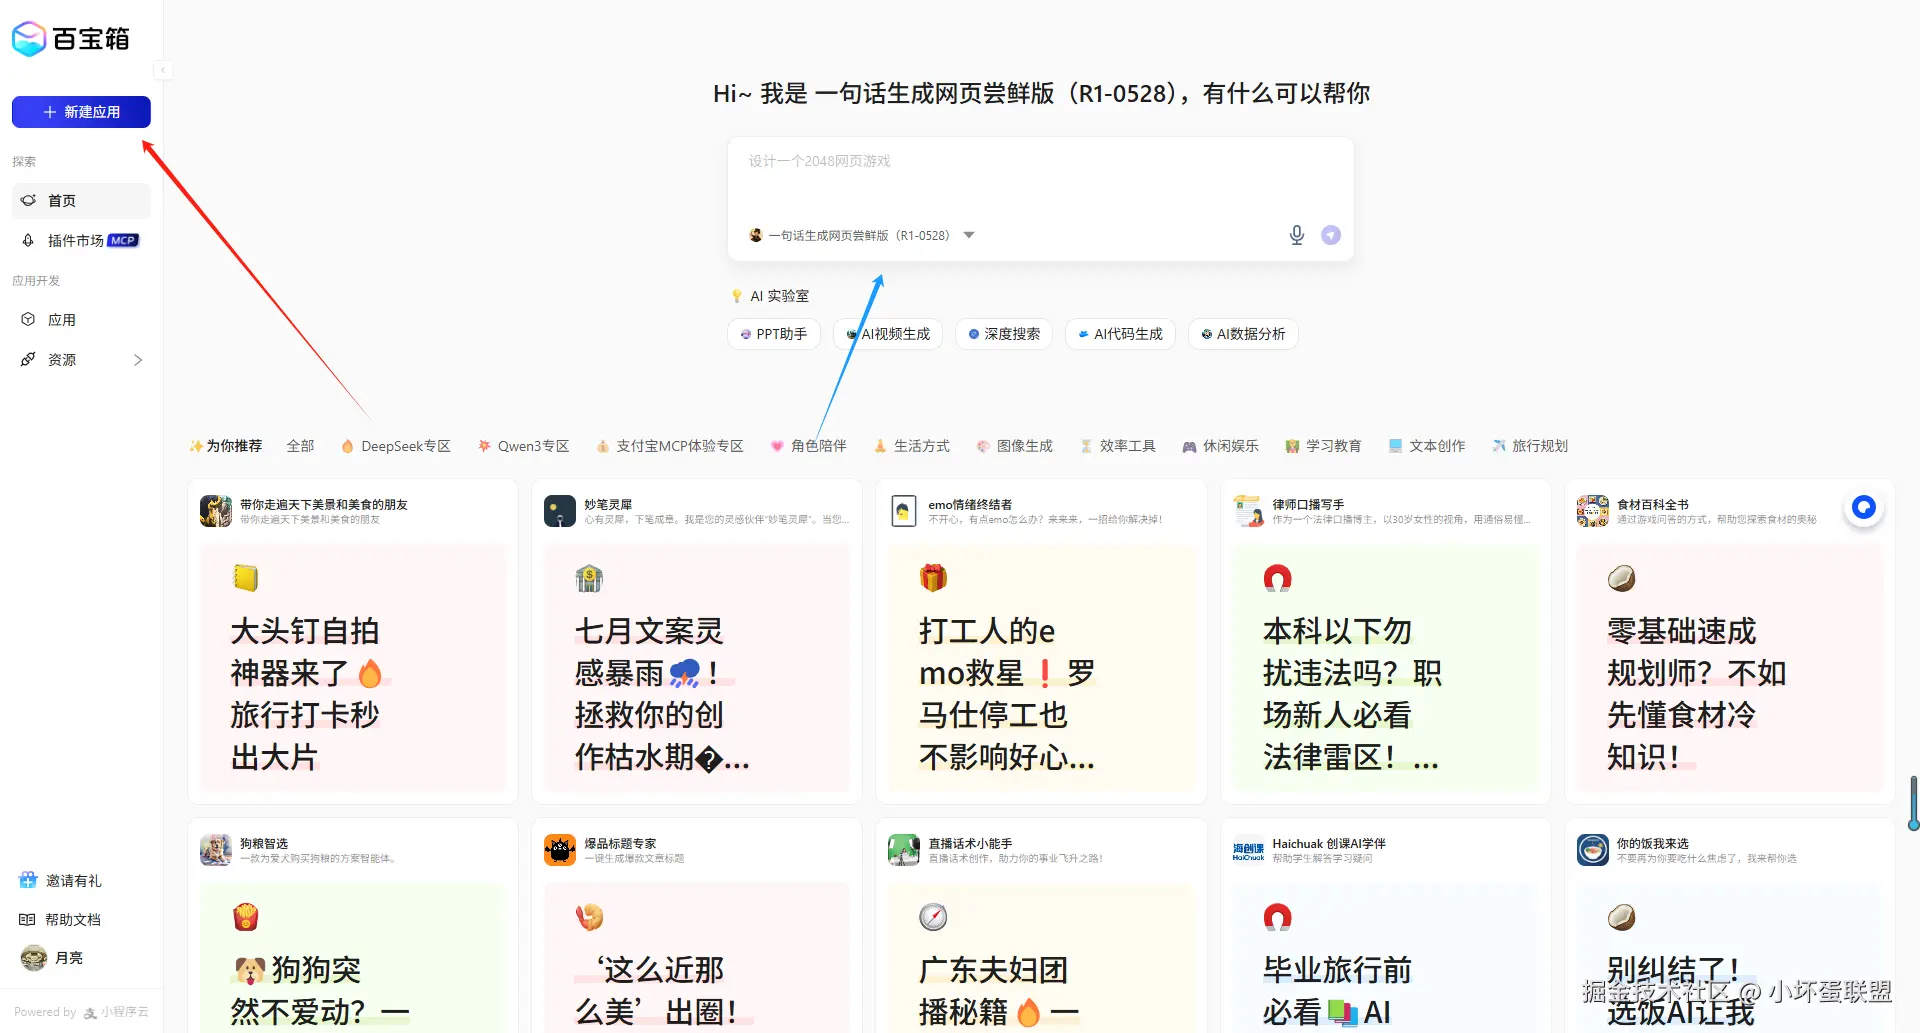
Task: Launch the AI视频生成 tool
Action: pyautogui.click(x=888, y=334)
